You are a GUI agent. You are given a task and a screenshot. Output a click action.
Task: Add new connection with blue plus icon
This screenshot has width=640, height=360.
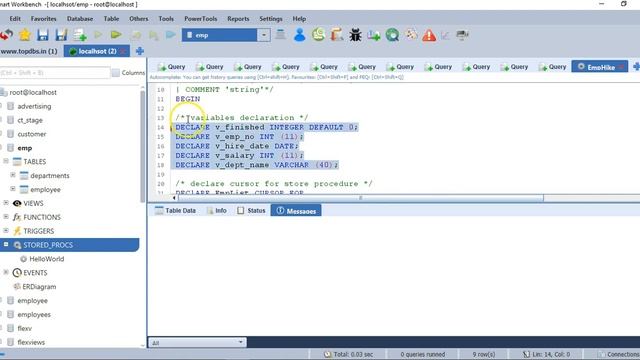140,51
